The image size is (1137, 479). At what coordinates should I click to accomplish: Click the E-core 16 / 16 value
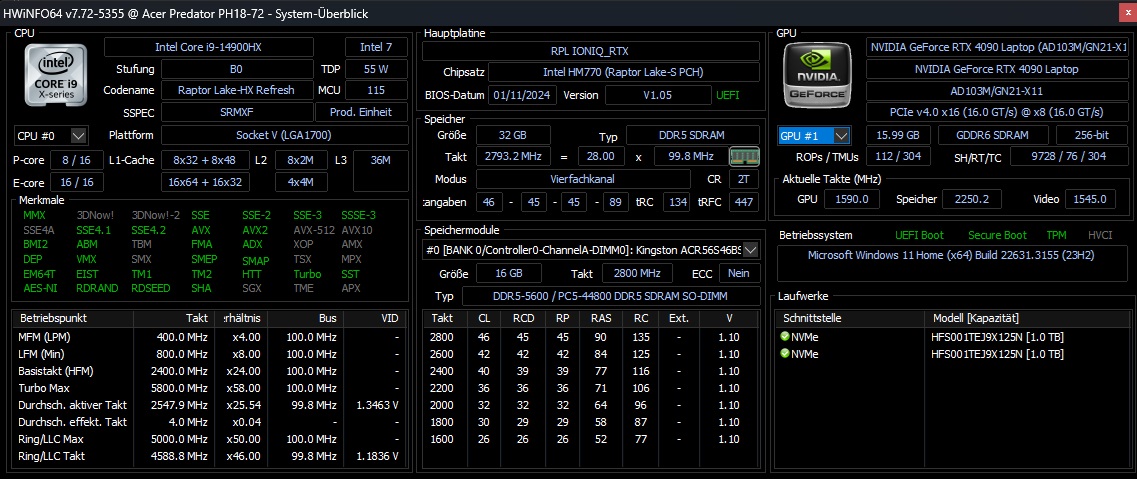click(x=76, y=182)
